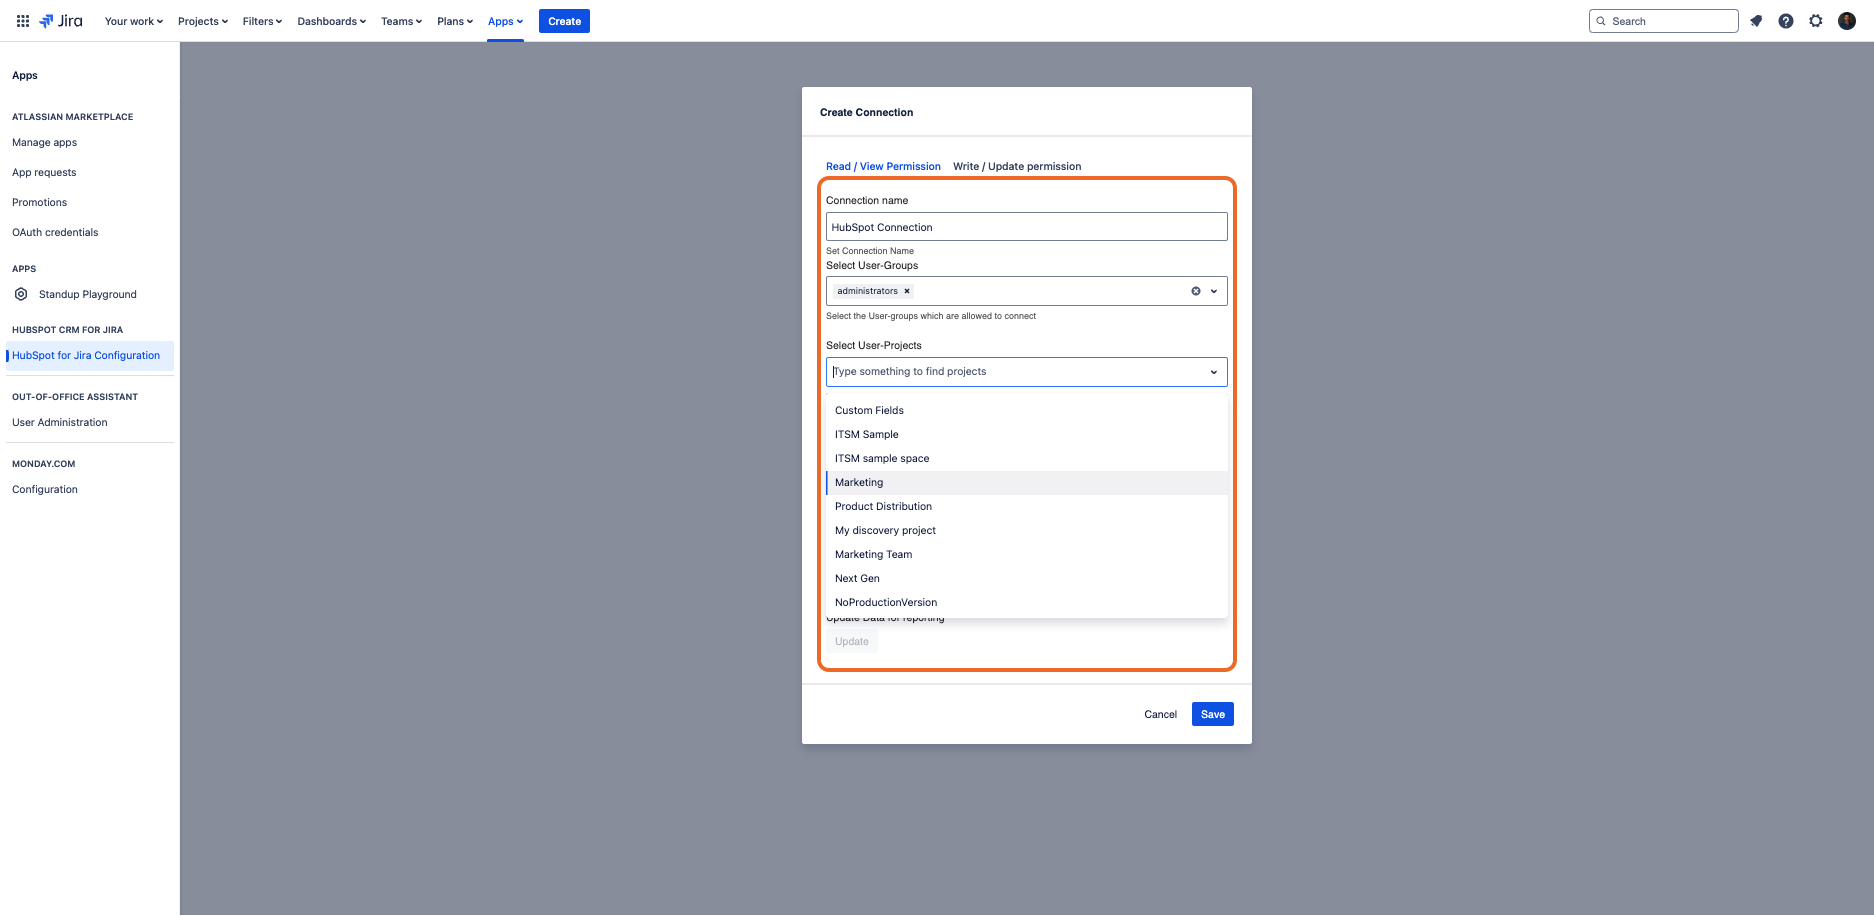Select ITSM Sample project option

(x=1027, y=434)
